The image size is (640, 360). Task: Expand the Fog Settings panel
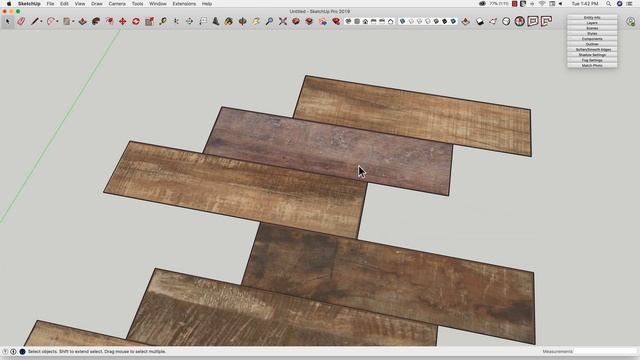pos(592,60)
